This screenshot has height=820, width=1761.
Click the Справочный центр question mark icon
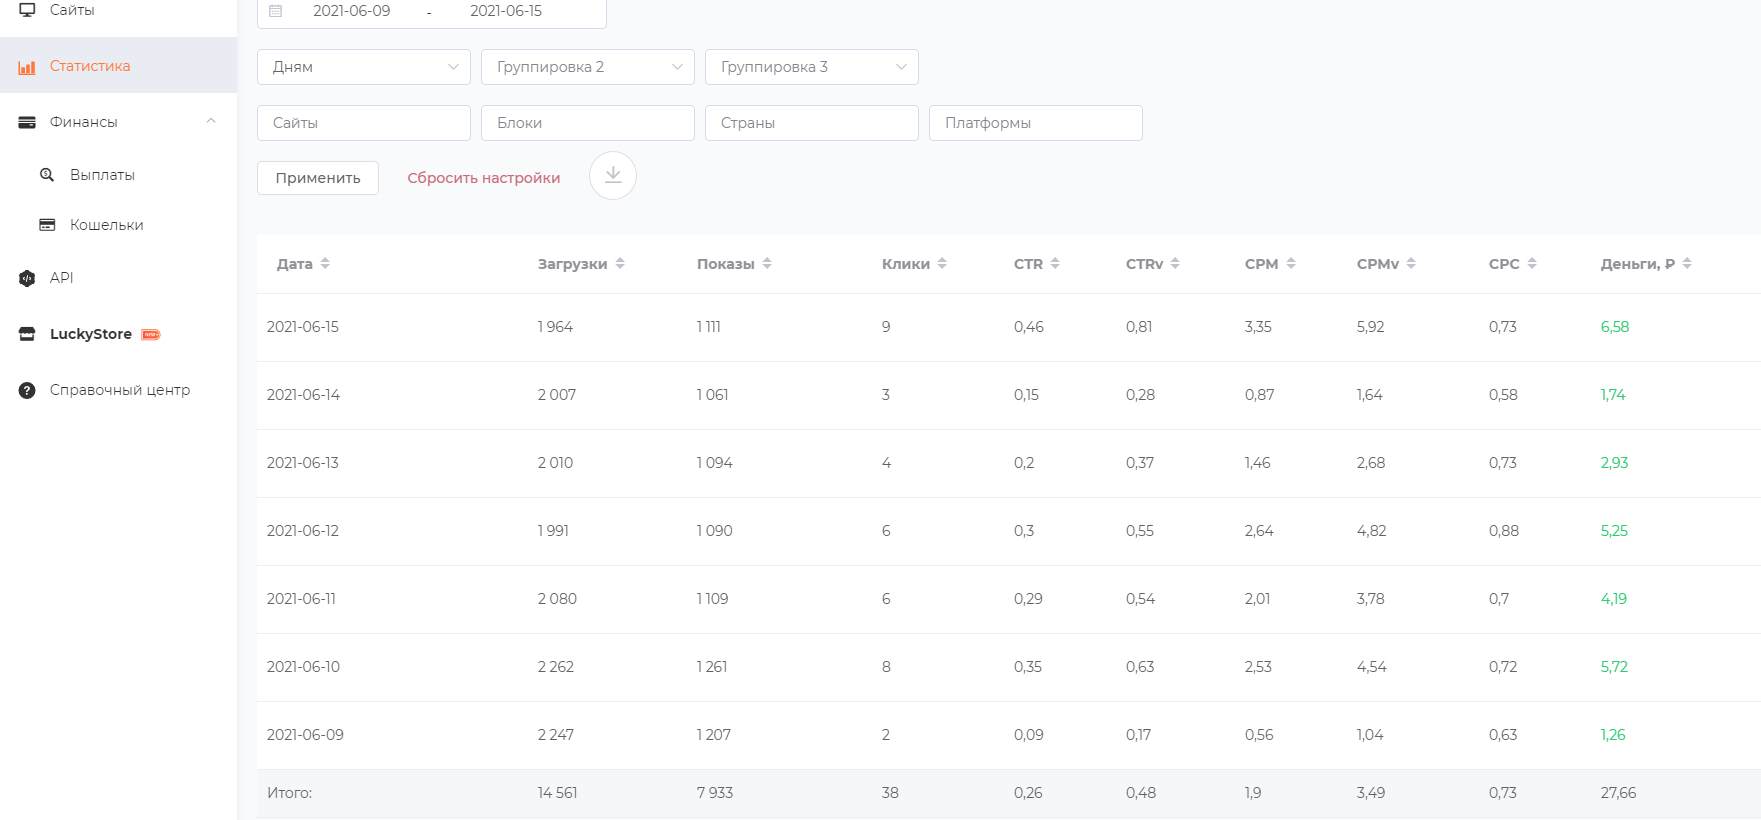click(27, 390)
